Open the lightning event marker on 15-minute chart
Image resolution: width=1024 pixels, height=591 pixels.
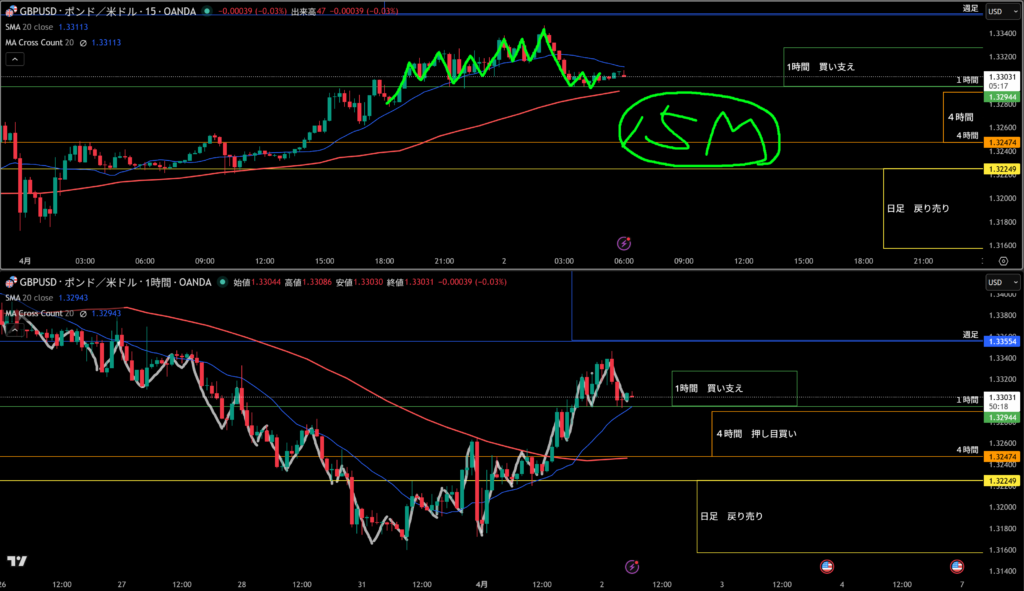pos(624,243)
